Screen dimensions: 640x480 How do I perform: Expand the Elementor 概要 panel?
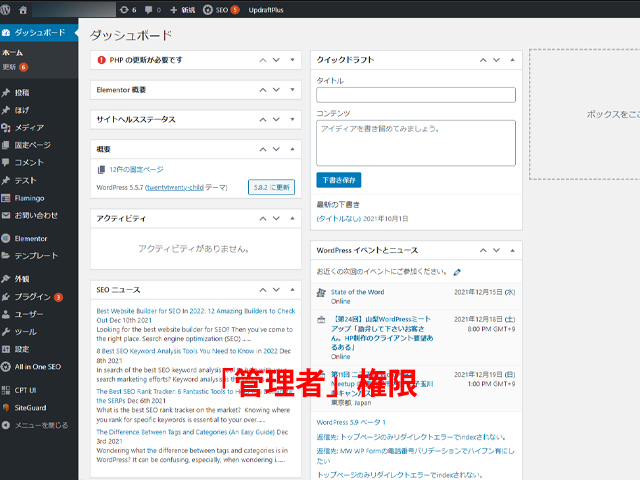[x=292, y=90]
